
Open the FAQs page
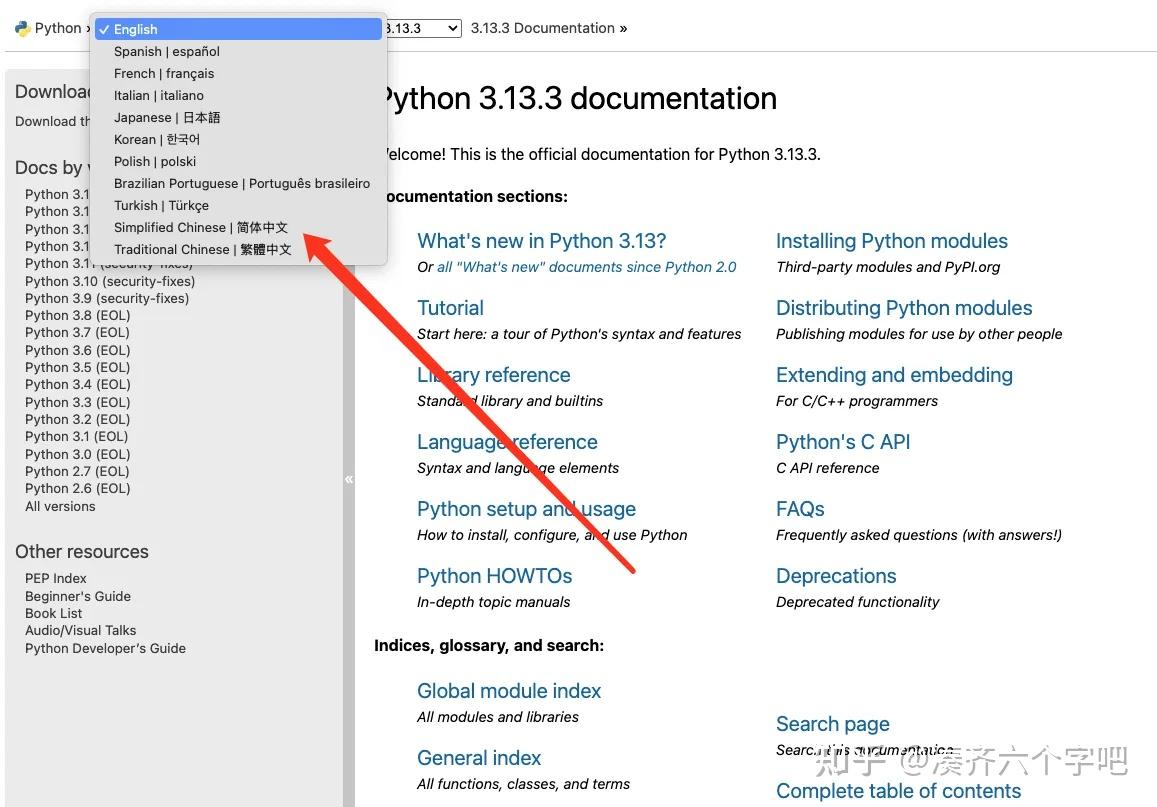pyautogui.click(x=799, y=508)
